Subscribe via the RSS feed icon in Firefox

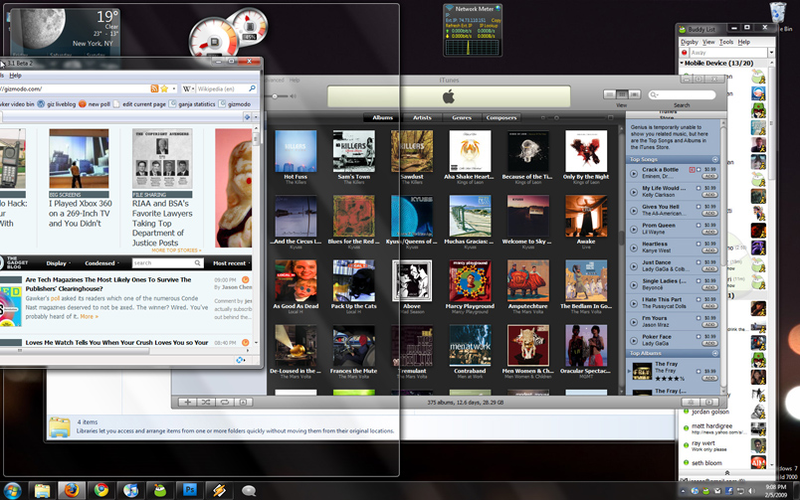[154, 89]
